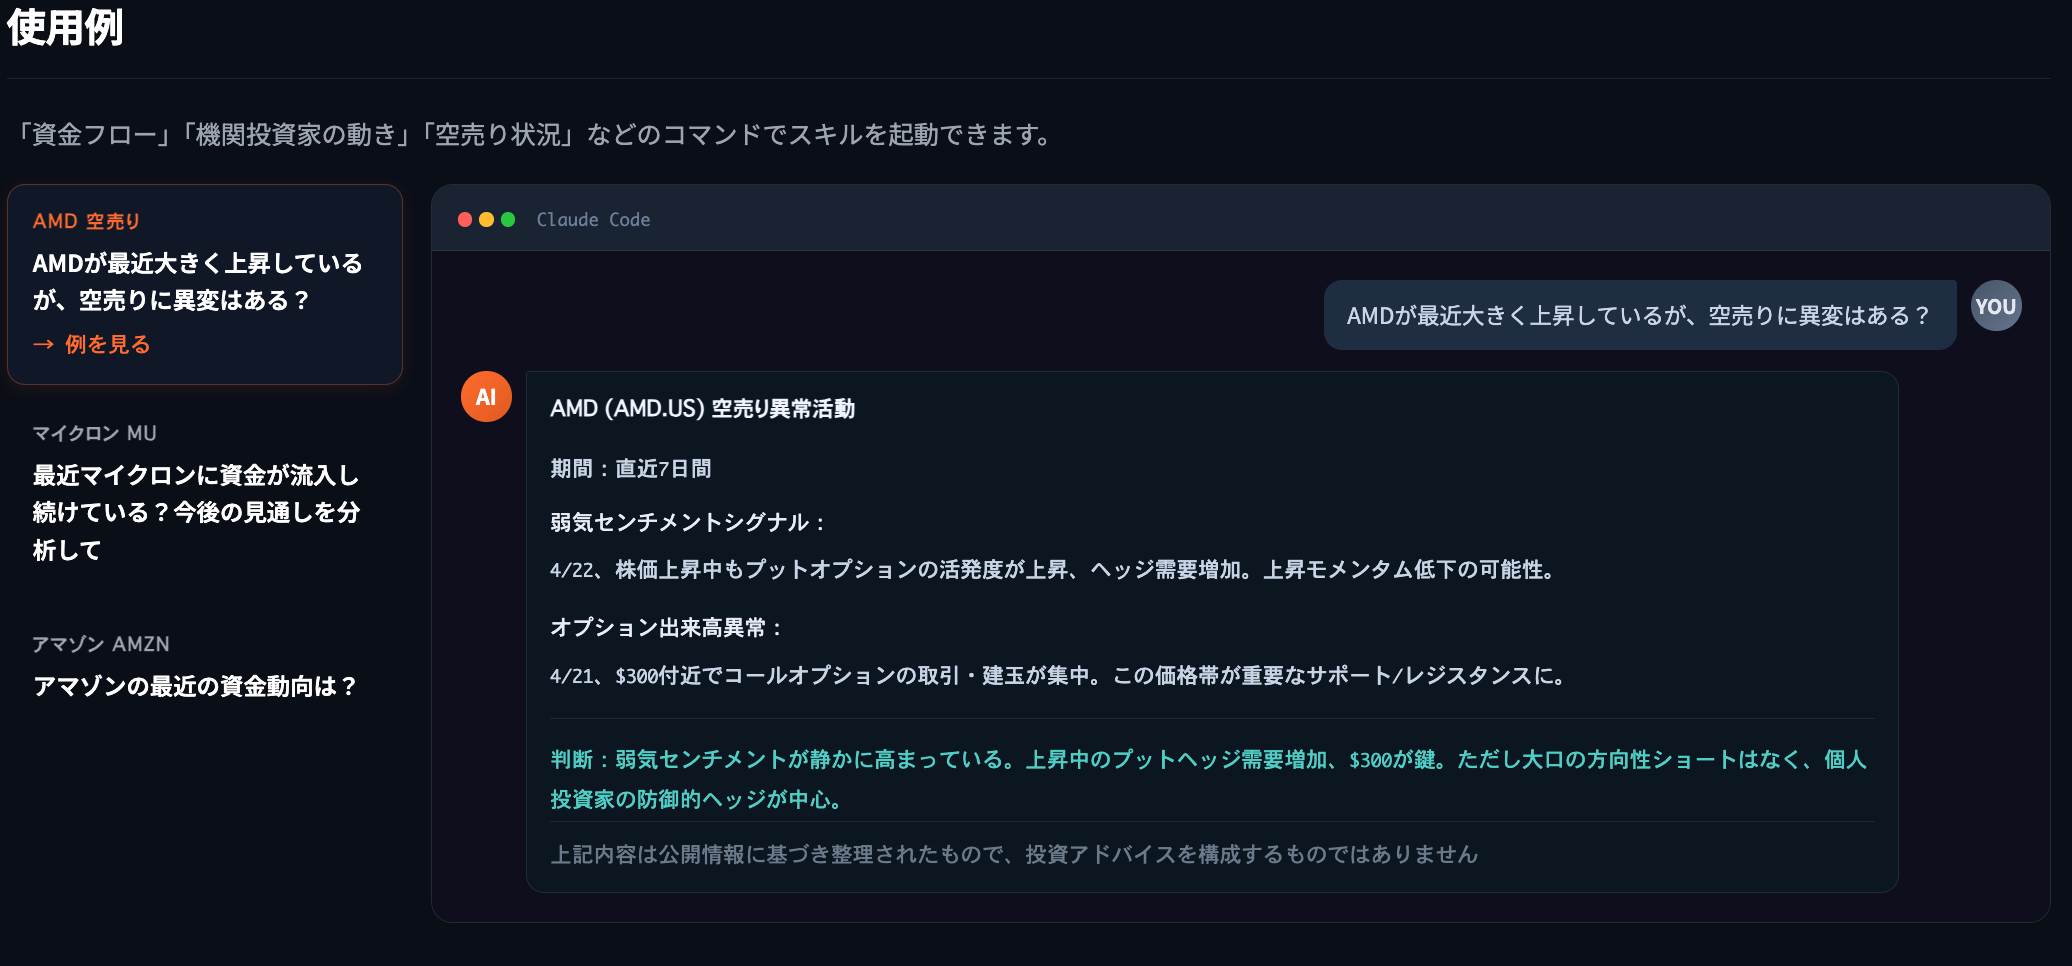This screenshot has width=2072, height=966.
Task: Click the マイクロン MU gray label
Action: point(95,433)
